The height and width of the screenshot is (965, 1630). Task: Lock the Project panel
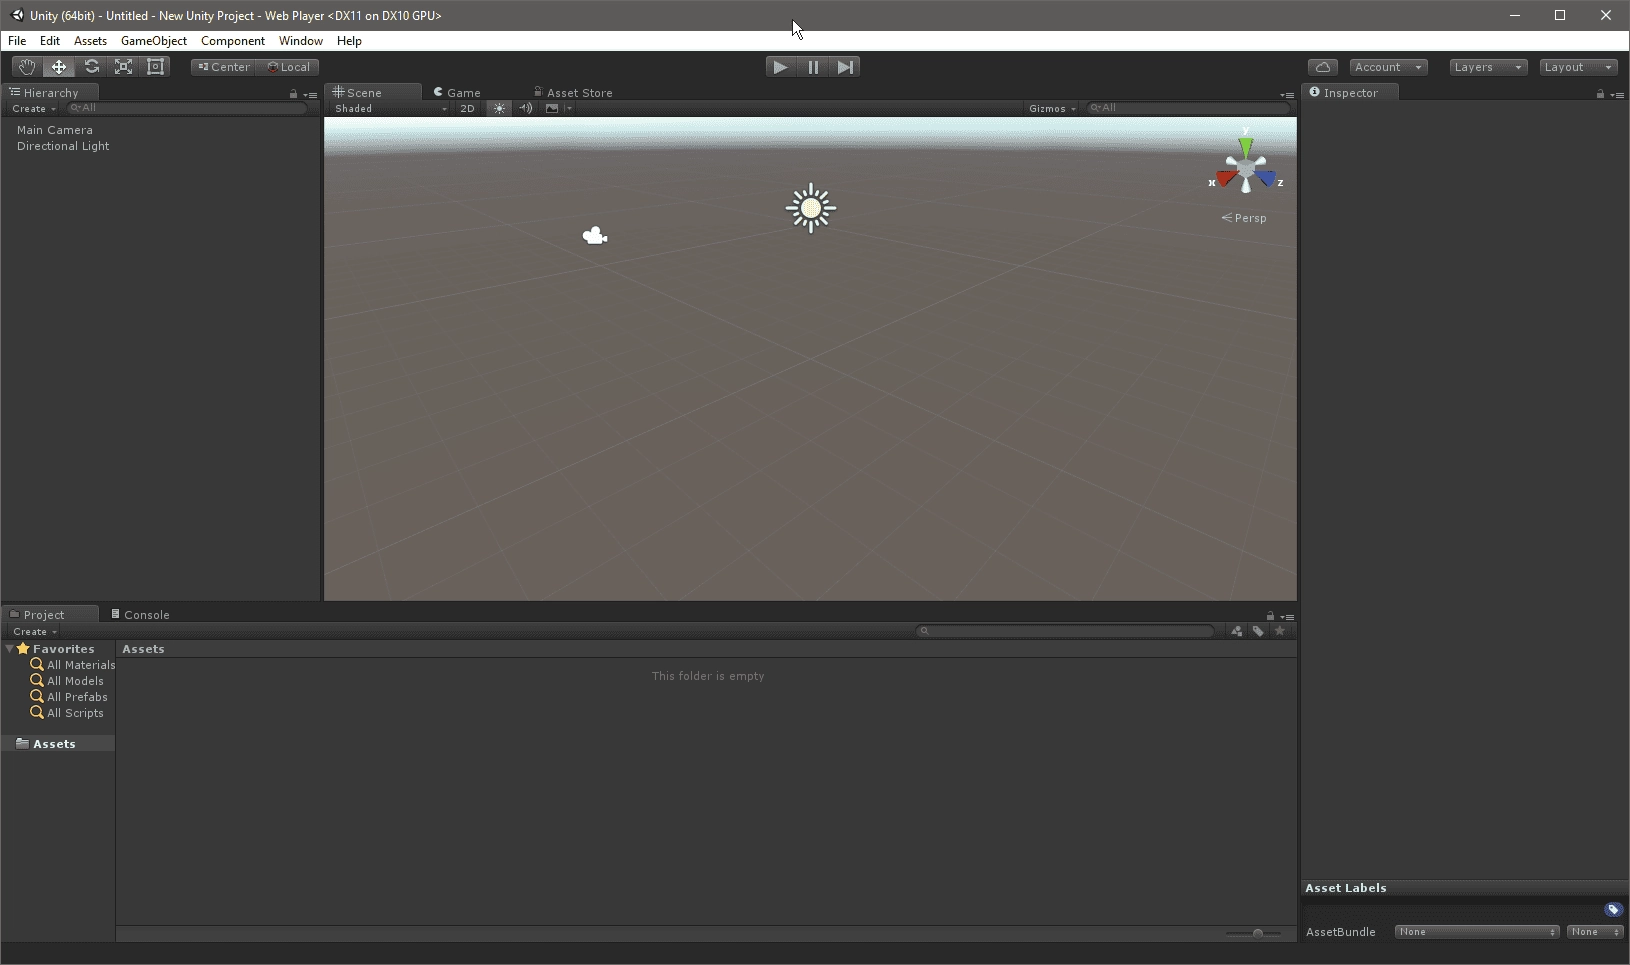(x=1270, y=616)
